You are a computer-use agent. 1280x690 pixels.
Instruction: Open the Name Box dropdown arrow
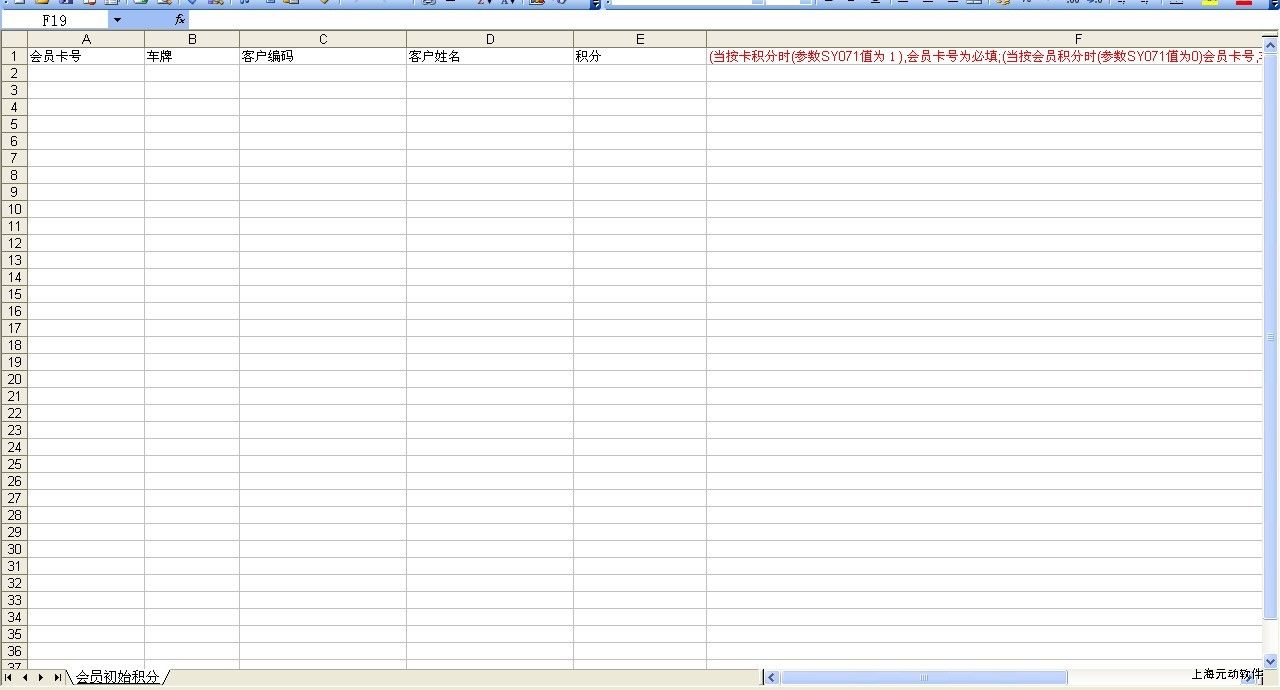(117, 20)
